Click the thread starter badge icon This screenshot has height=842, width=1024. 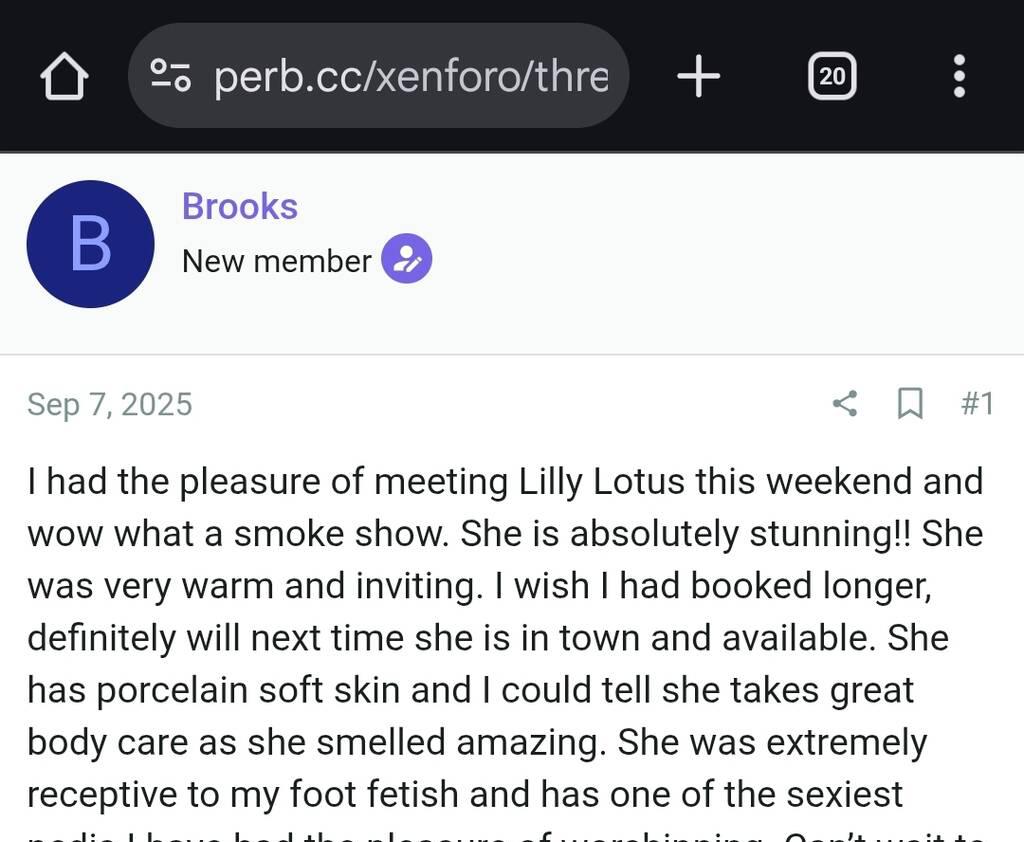click(x=407, y=260)
